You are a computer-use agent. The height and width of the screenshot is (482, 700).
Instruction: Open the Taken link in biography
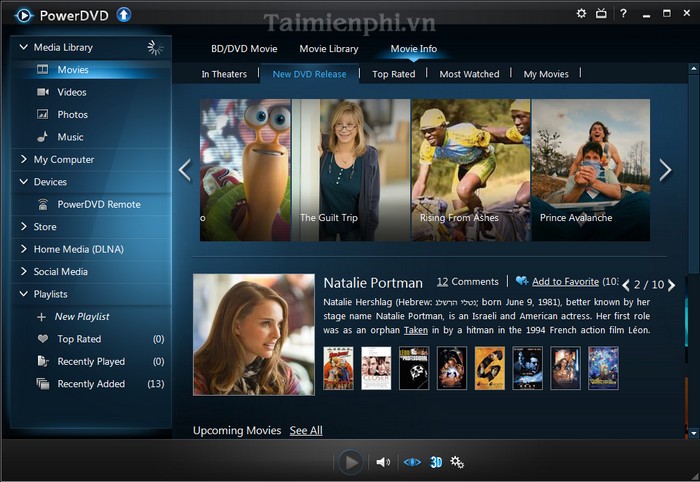pos(416,330)
